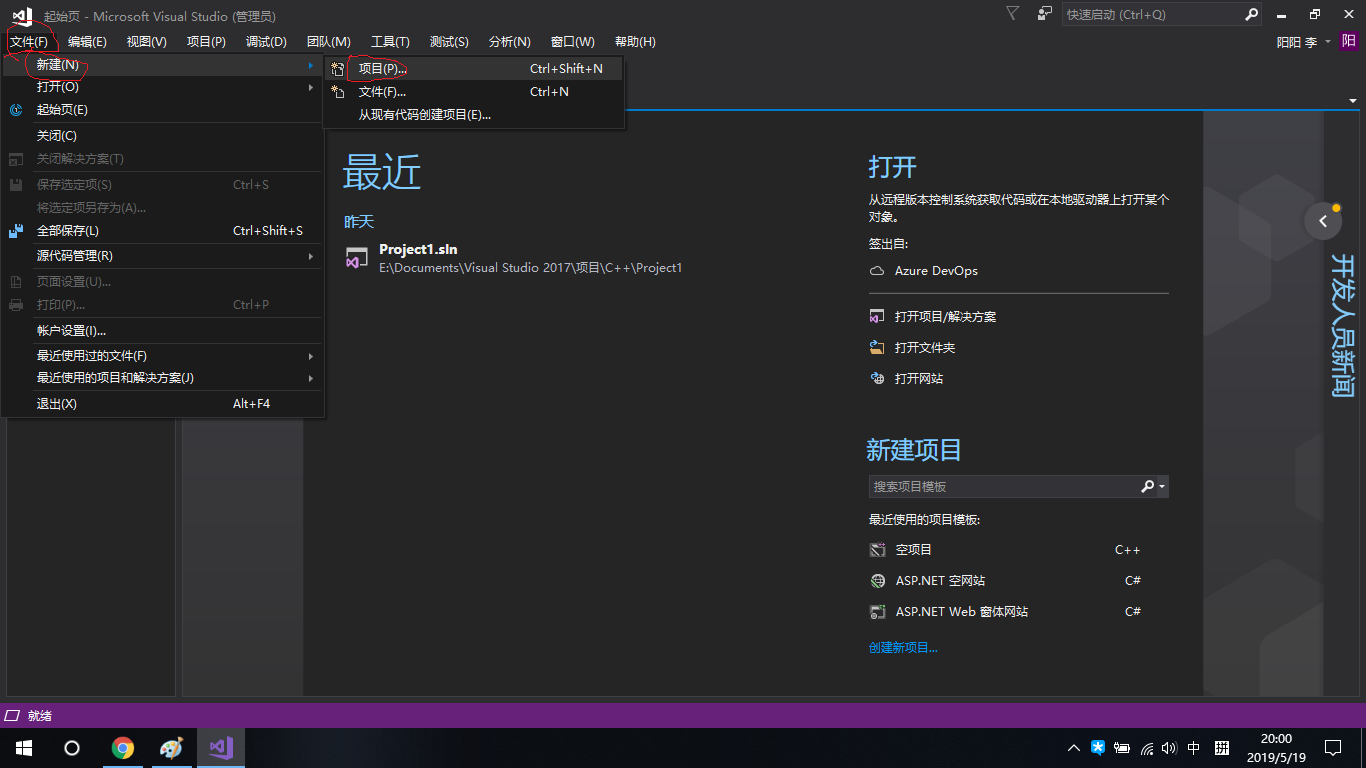1366x768 pixels.
Task: Click the quick launch magnifier icon
Action: tap(1252, 14)
